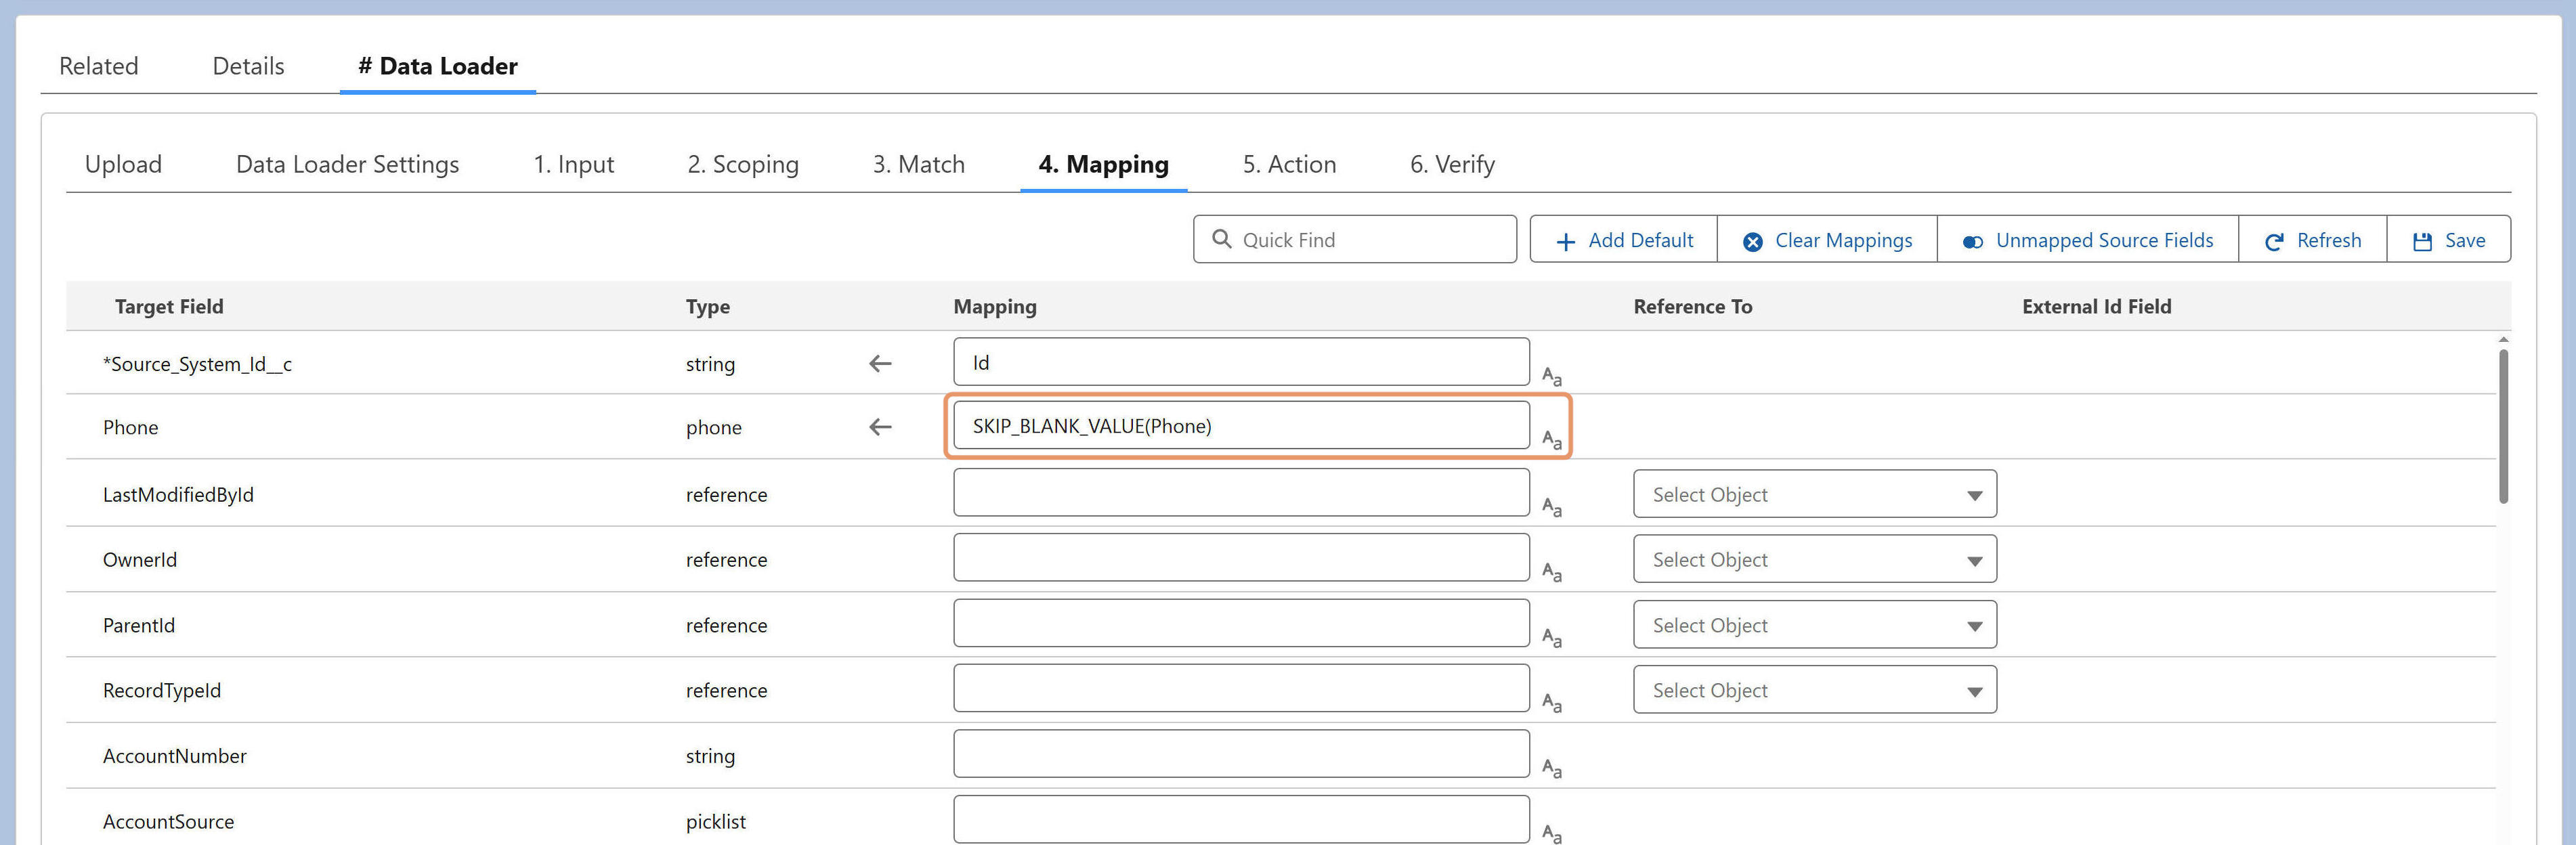Click the ParentId target field name
Image resolution: width=2576 pixels, height=845 pixels.
(x=139, y=625)
